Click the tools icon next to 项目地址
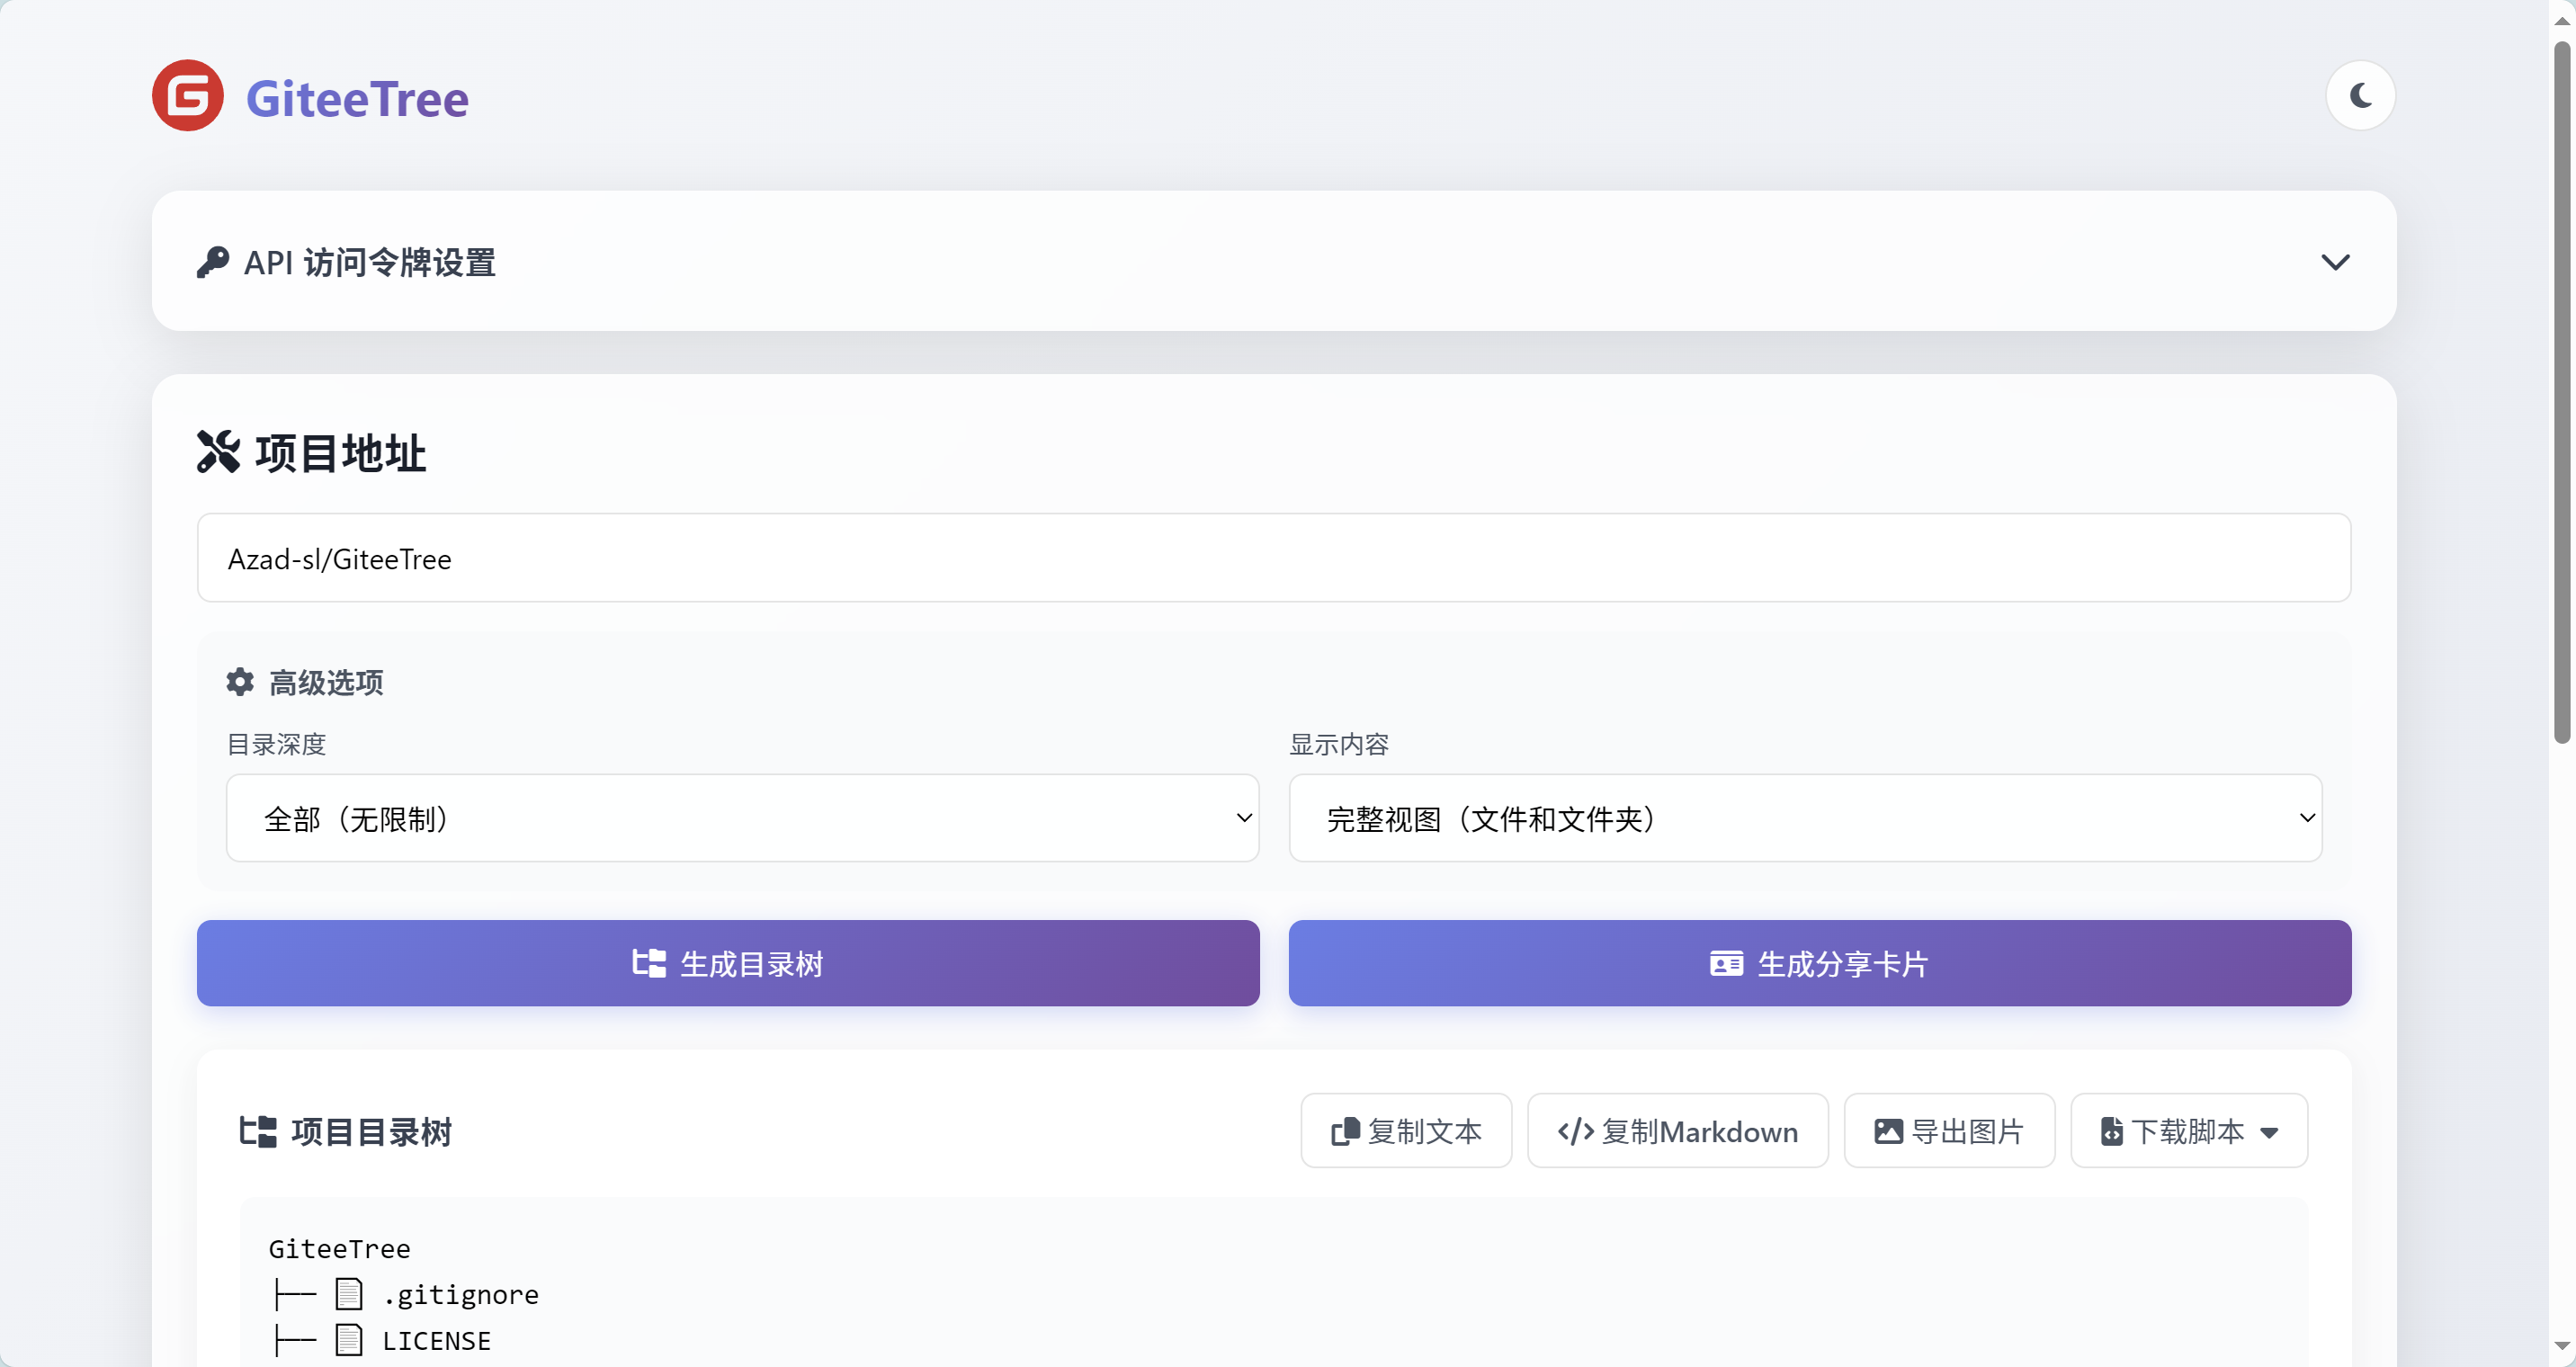Viewport: 2576px width, 1367px height. tap(218, 452)
